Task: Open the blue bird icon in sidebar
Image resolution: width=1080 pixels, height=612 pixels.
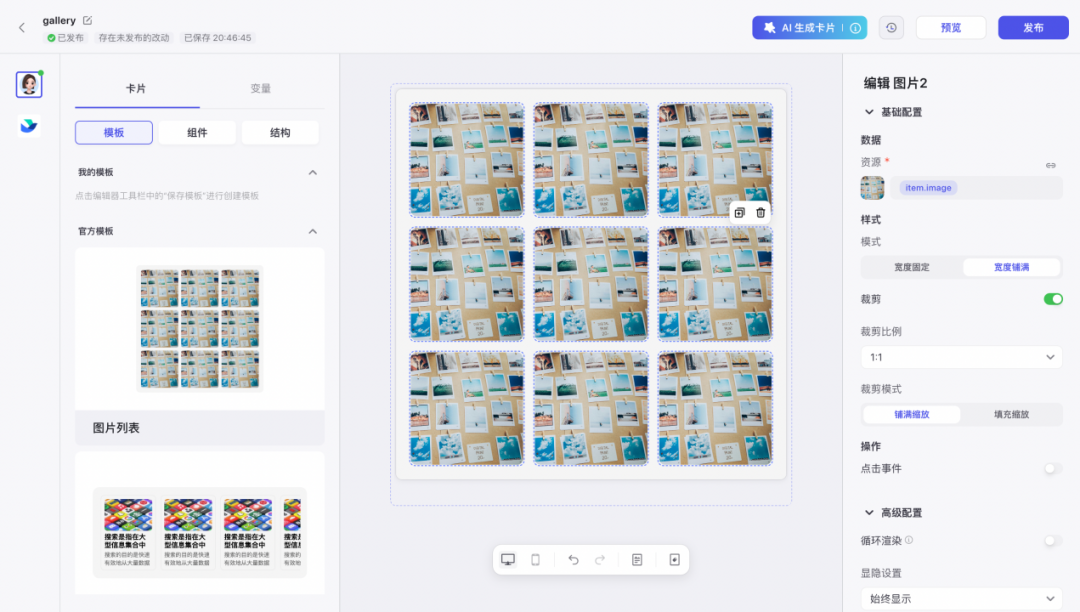Action: [29, 126]
